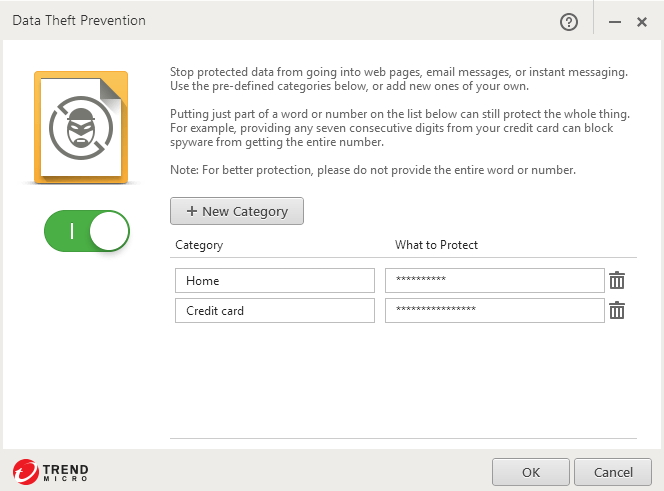664x491 pixels.
Task: Delete the Credit card category row
Action: (617, 311)
